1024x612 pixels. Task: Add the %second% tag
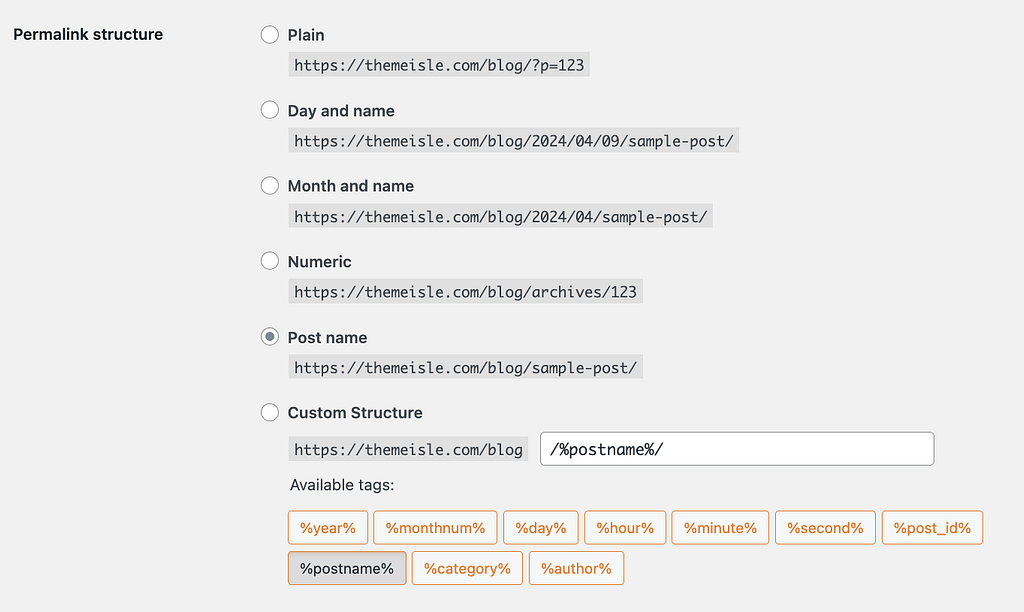click(825, 528)
